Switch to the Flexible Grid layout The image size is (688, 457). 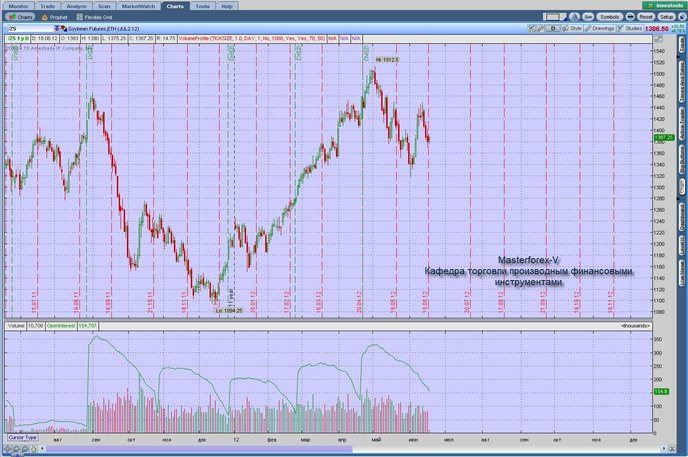coord(94,17)
